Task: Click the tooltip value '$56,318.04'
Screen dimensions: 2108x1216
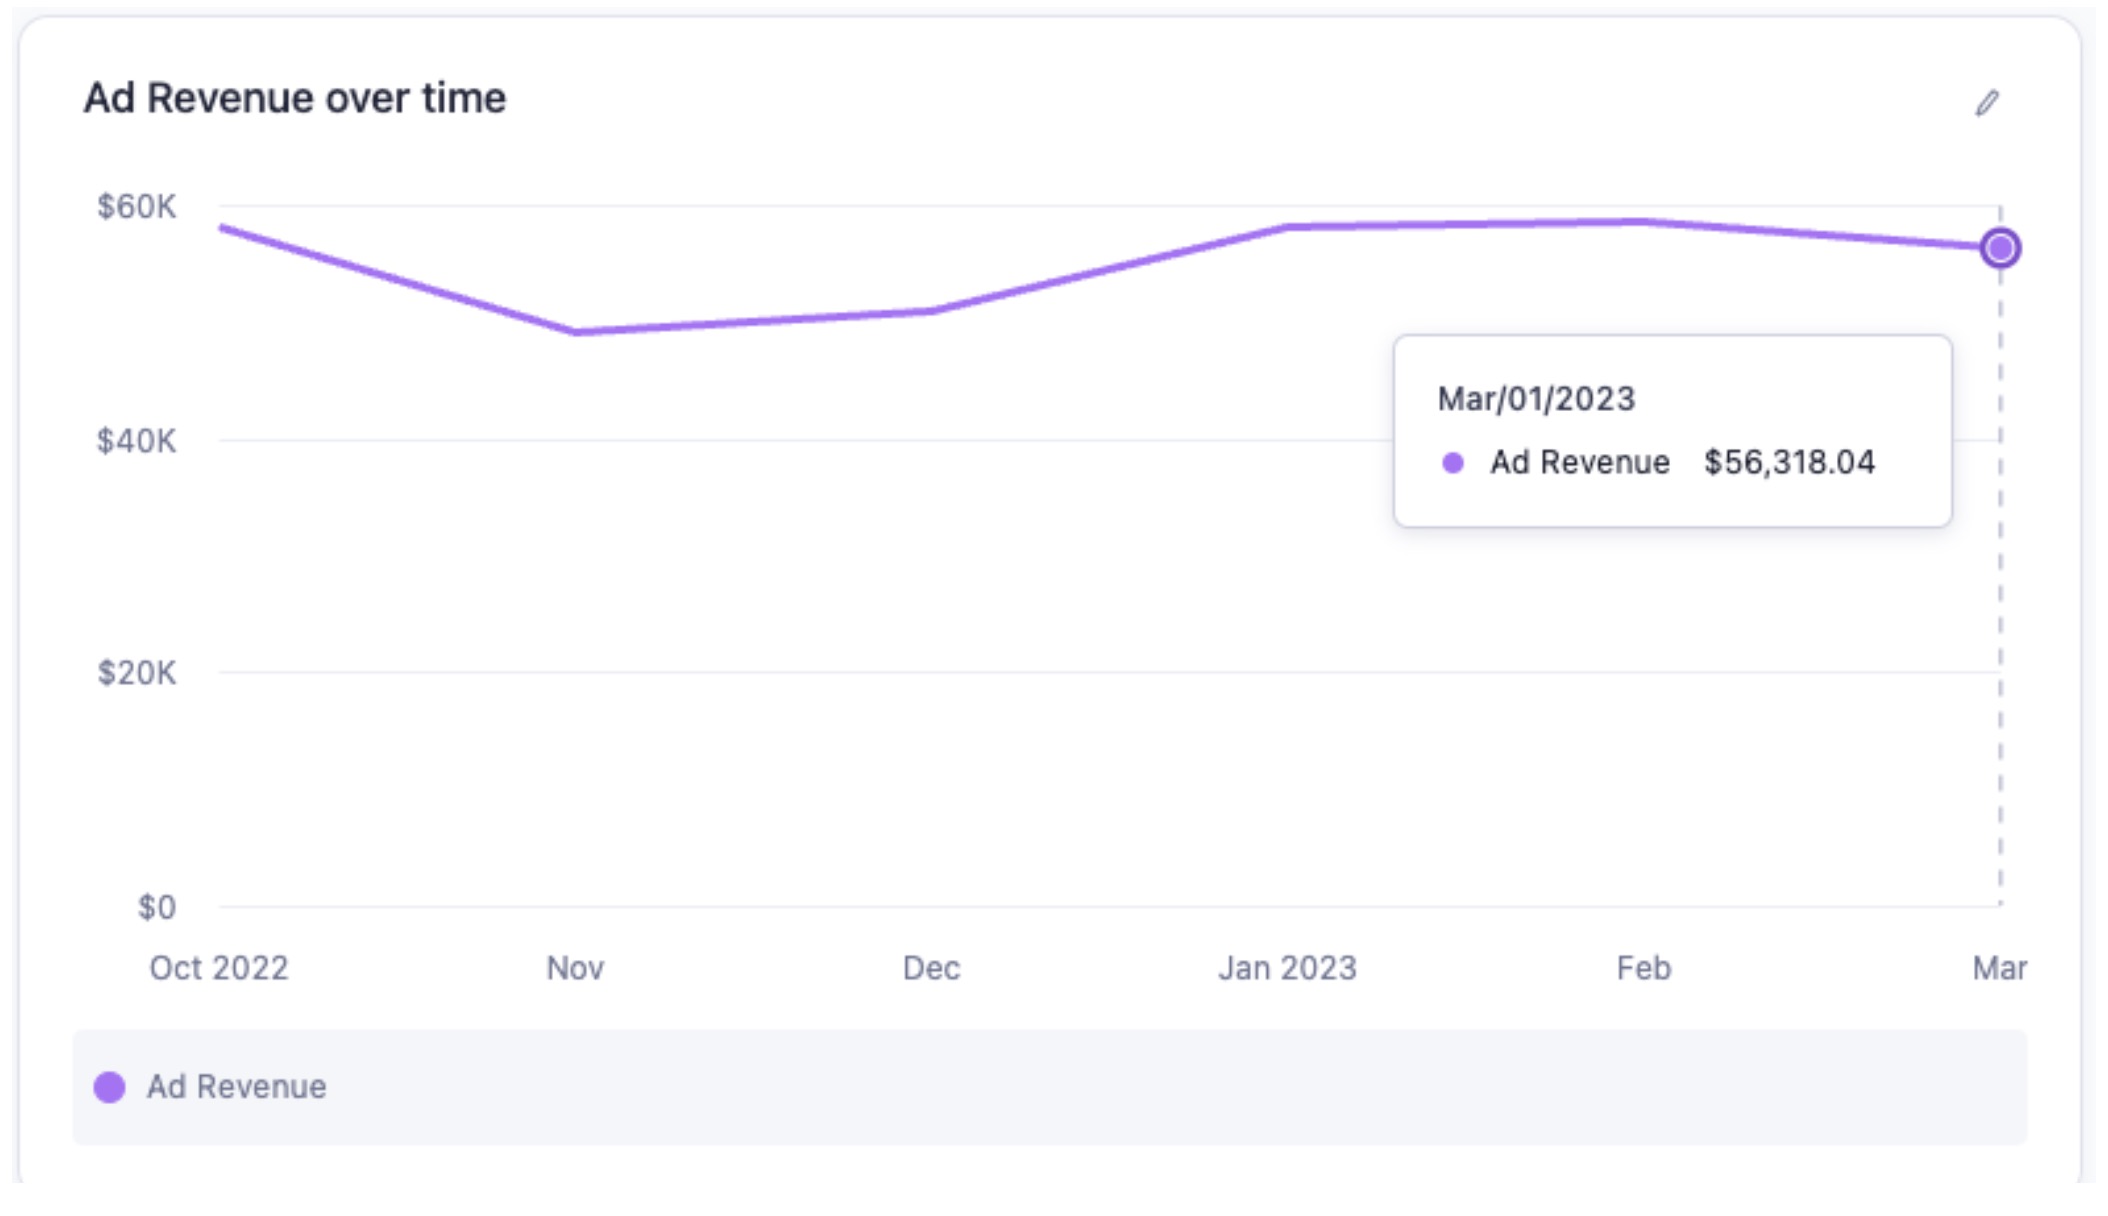Action: pyautogui.click(x=1790, y=462)
